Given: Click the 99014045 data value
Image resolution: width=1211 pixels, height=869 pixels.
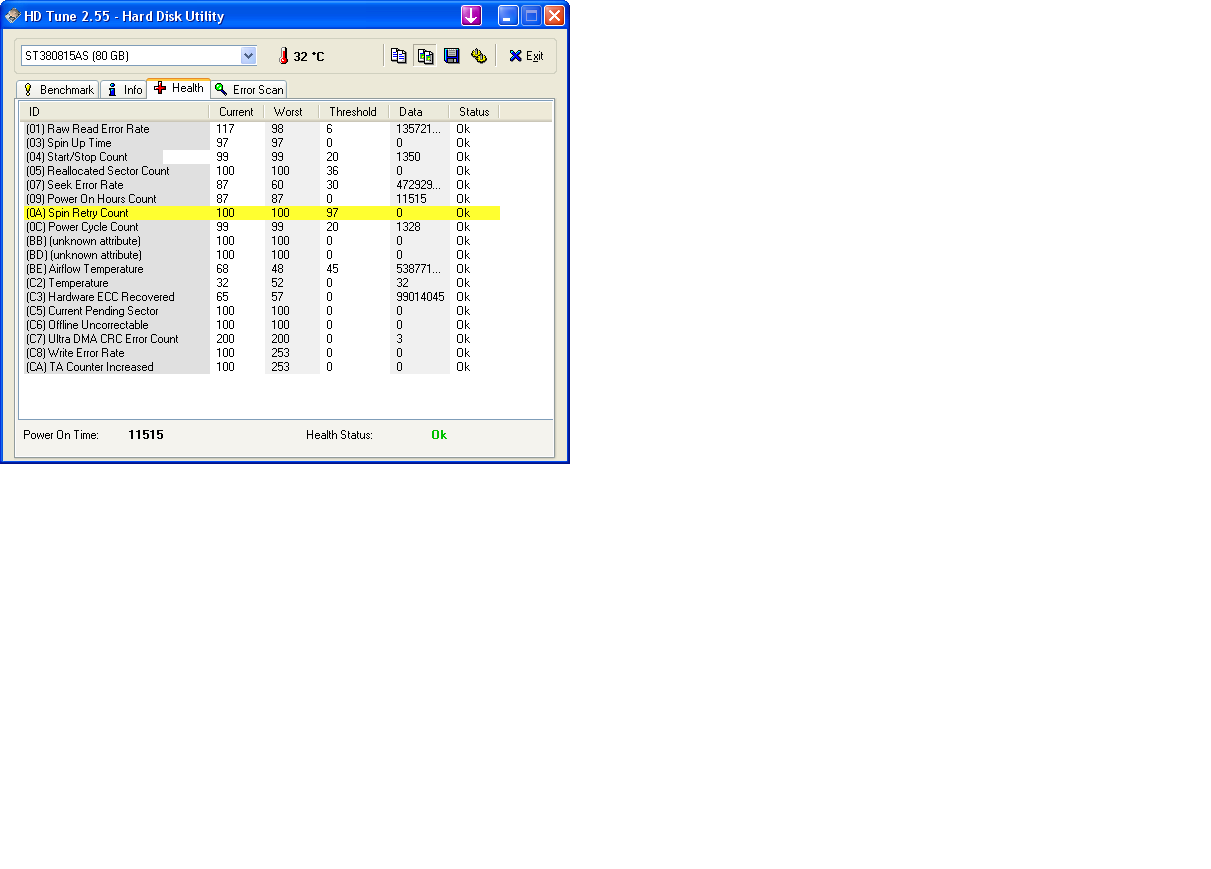Looking at the screenshot, I should tap(420, 297).
